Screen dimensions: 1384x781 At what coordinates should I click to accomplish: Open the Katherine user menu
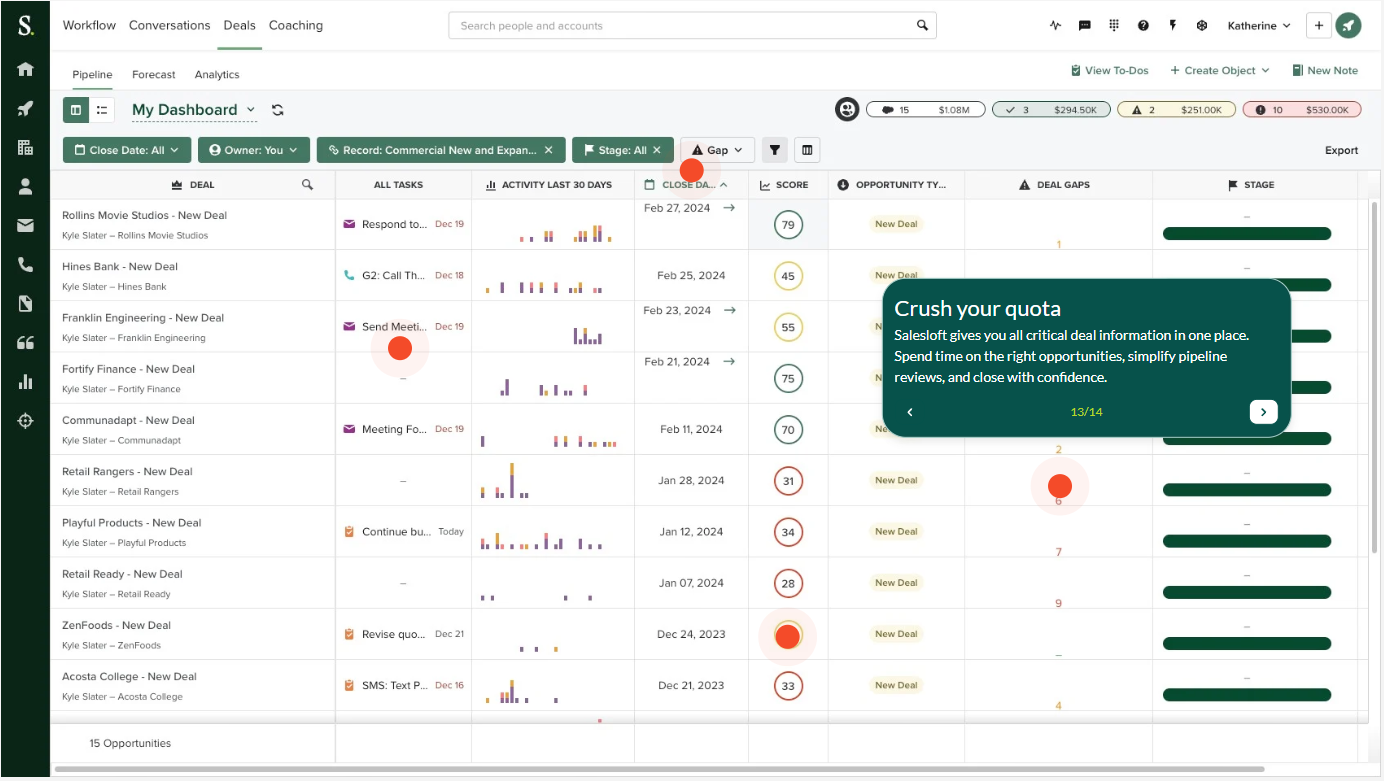click(1259, 26)
